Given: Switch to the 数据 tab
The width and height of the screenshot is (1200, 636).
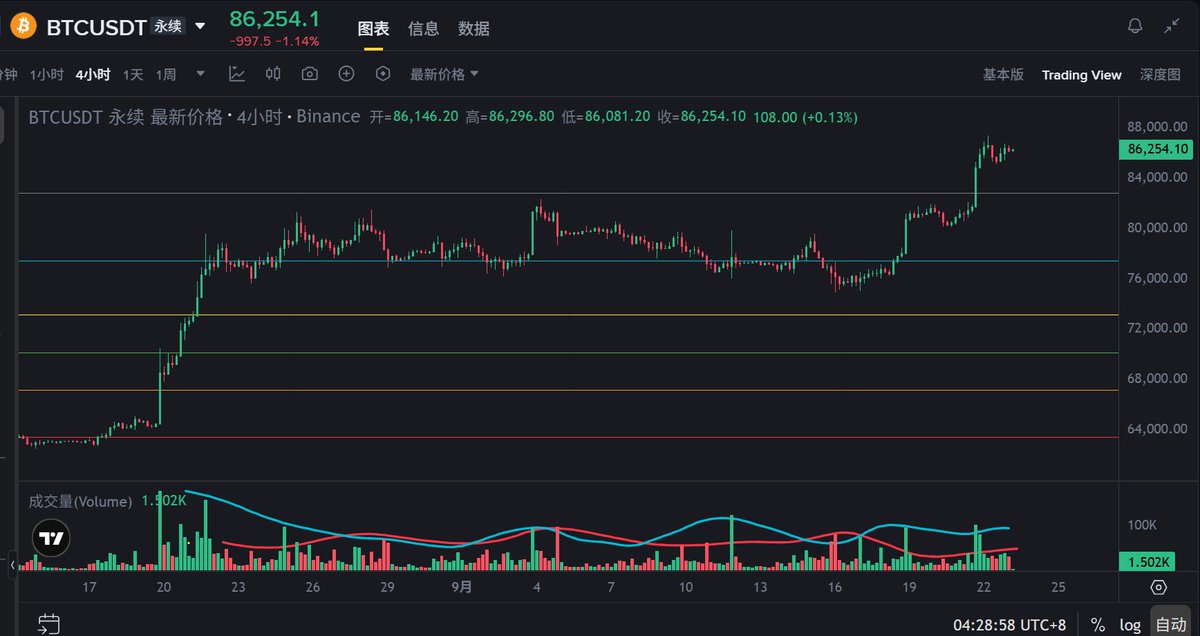Looking at the screenshot, I should coord(474,28).
